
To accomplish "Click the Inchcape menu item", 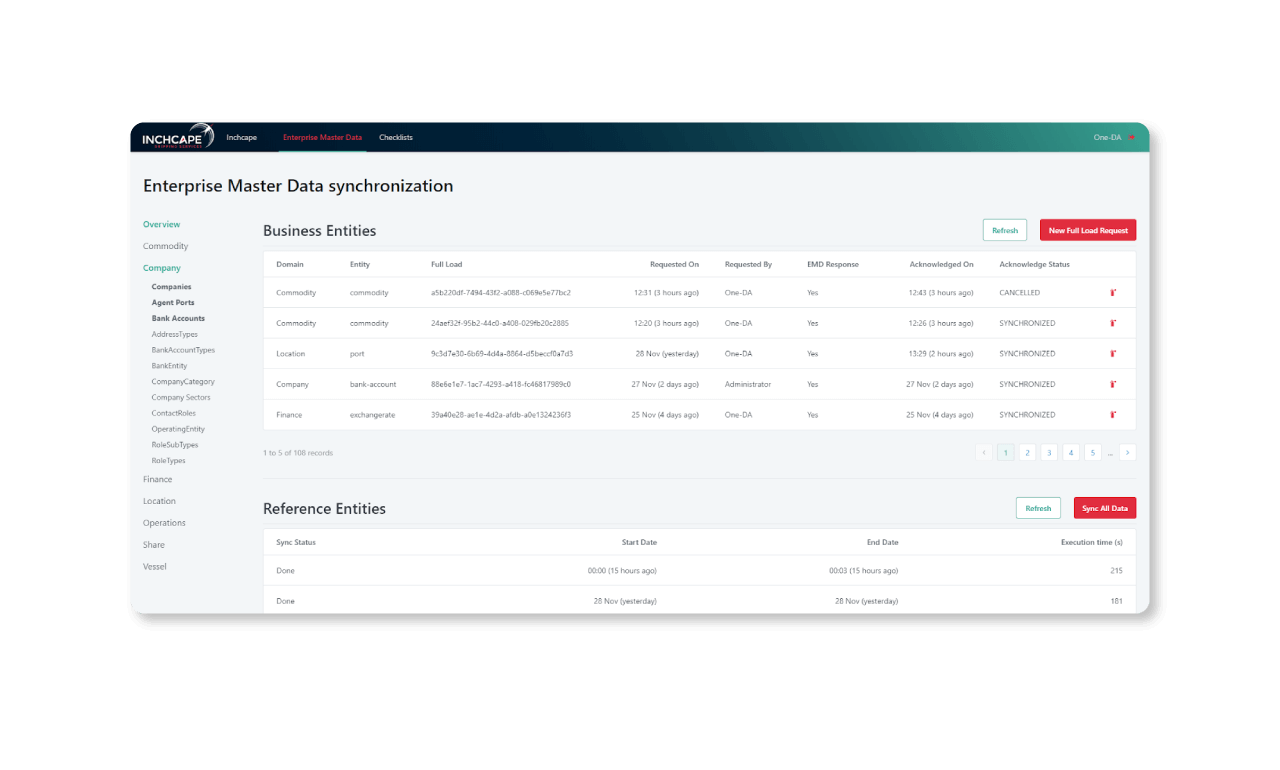I will pyautogui.click(x=241, y=137).
